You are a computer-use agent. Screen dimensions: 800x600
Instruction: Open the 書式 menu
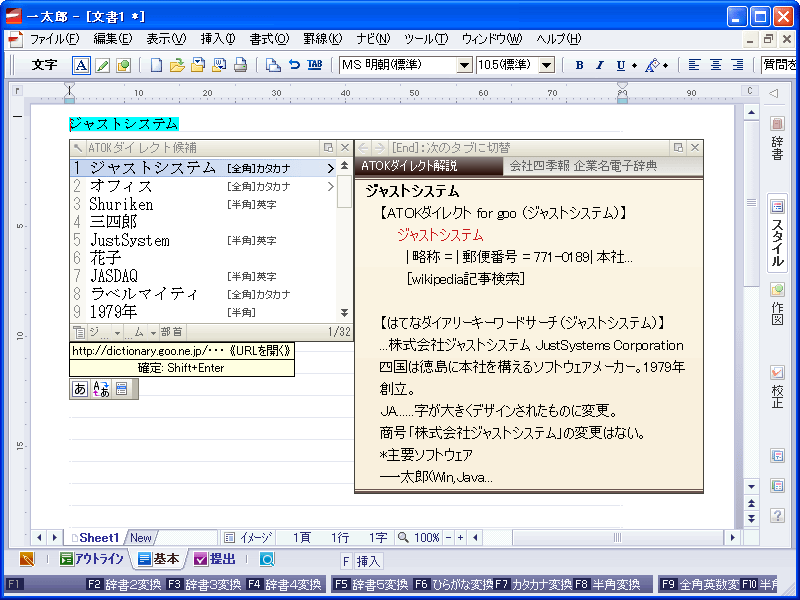click(269, 39)
